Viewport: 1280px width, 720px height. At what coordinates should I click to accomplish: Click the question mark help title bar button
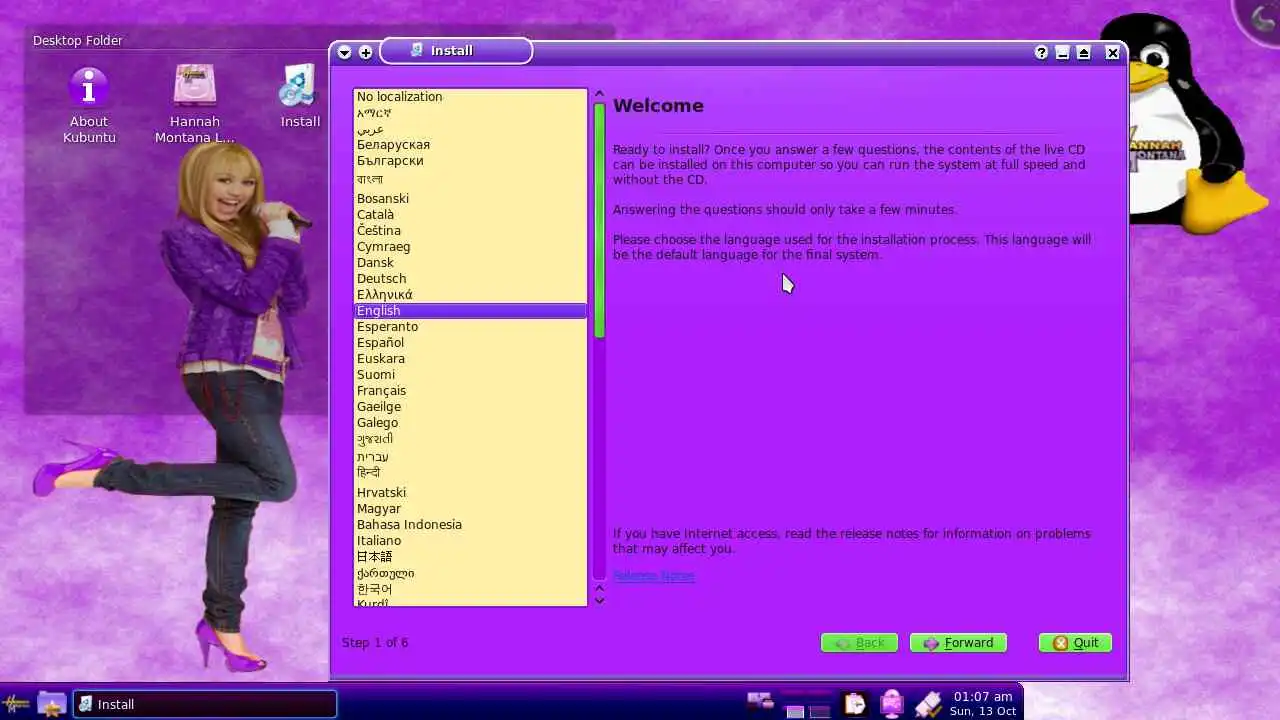pyautogui.click(x=1041, y=53)
